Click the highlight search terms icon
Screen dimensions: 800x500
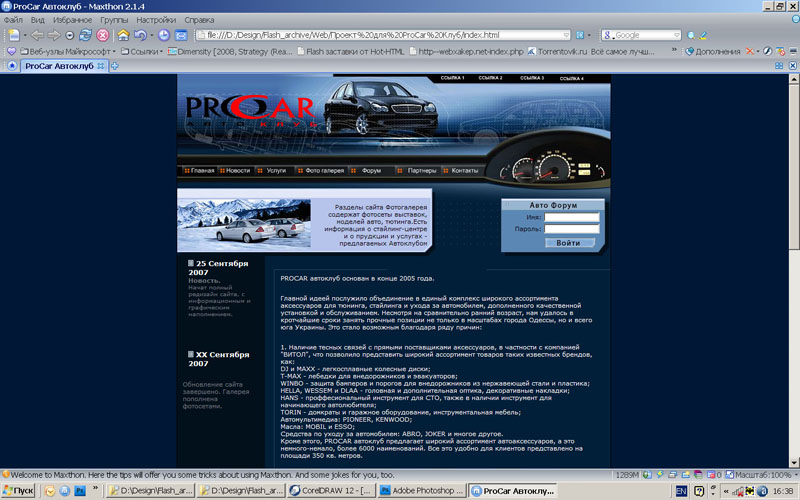(x=703, y=35)
